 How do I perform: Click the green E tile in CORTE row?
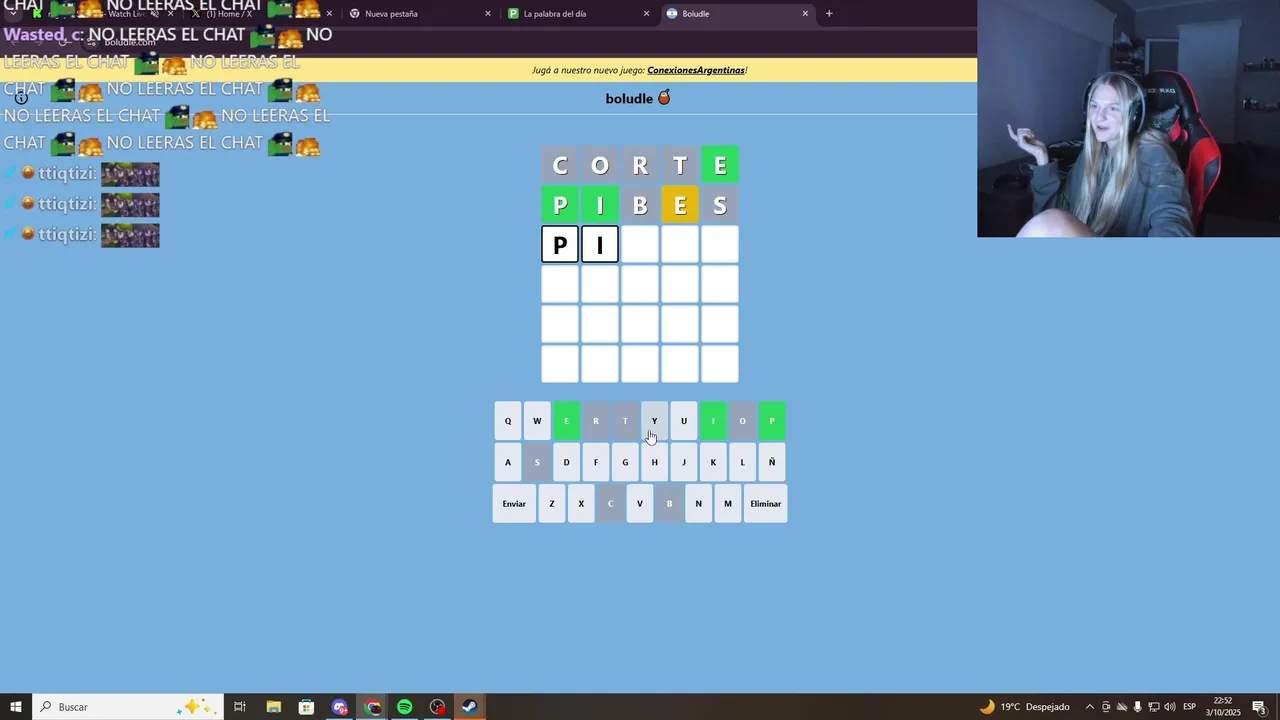tap(720, 165)
